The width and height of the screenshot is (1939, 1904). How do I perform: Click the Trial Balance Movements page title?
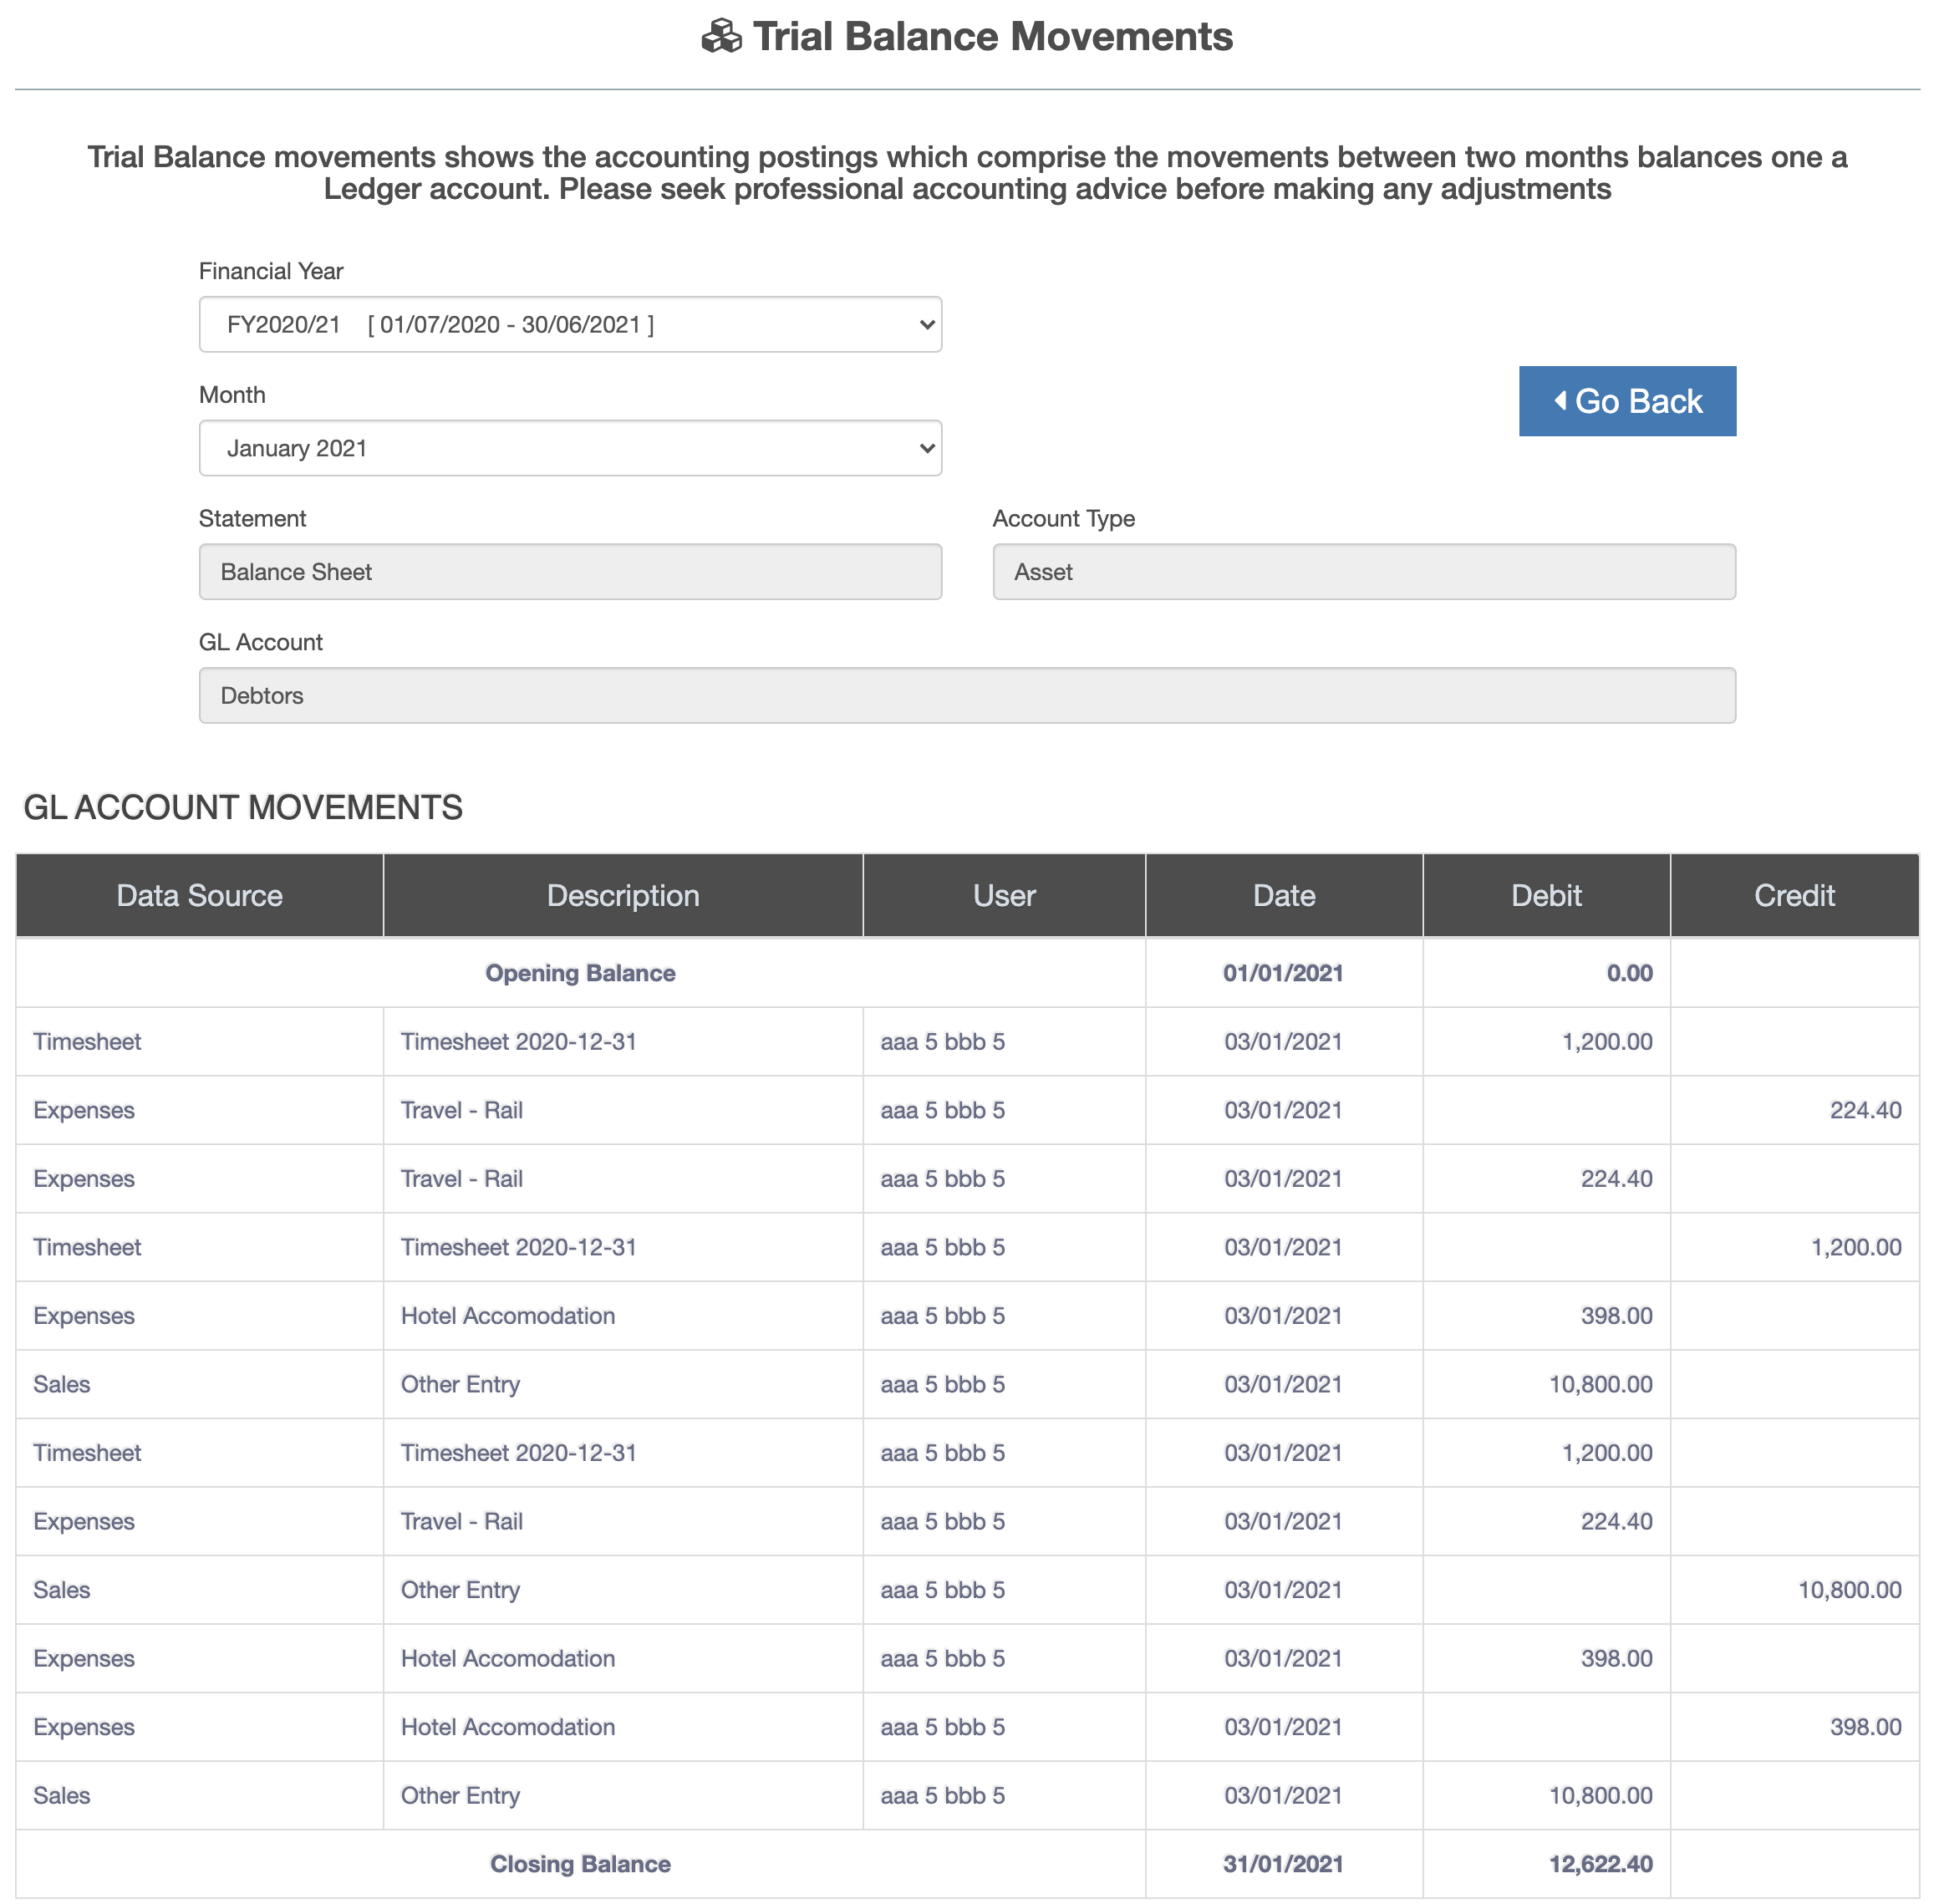pyautogui.click(x=993, y=37)
